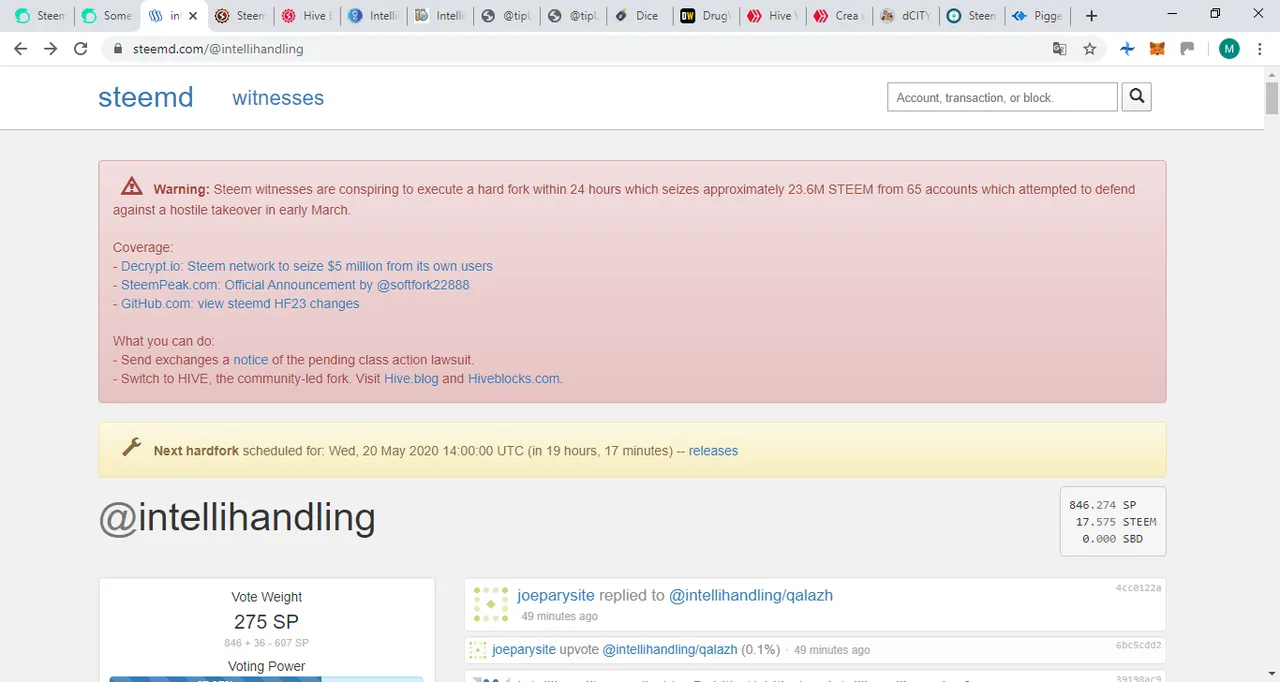
Task: Switch to the Some tab
Action: [105, 16]
